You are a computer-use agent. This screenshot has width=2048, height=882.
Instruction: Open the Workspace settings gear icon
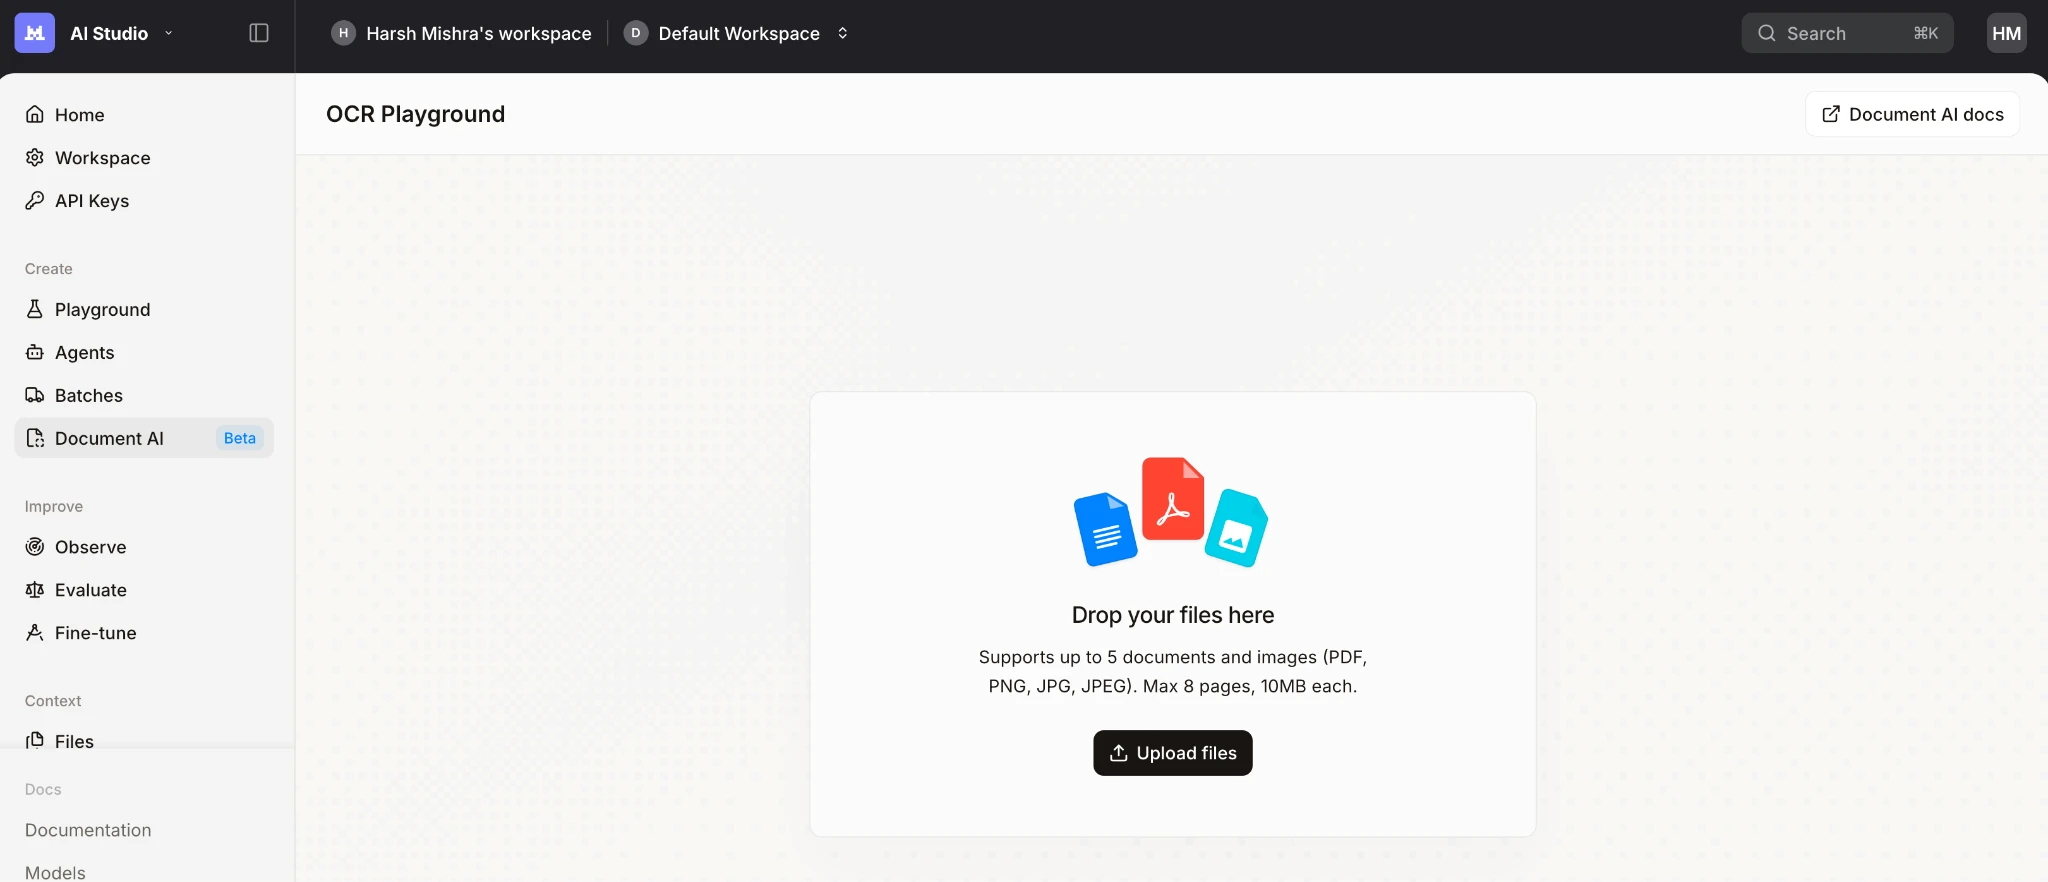coord(35,158)
